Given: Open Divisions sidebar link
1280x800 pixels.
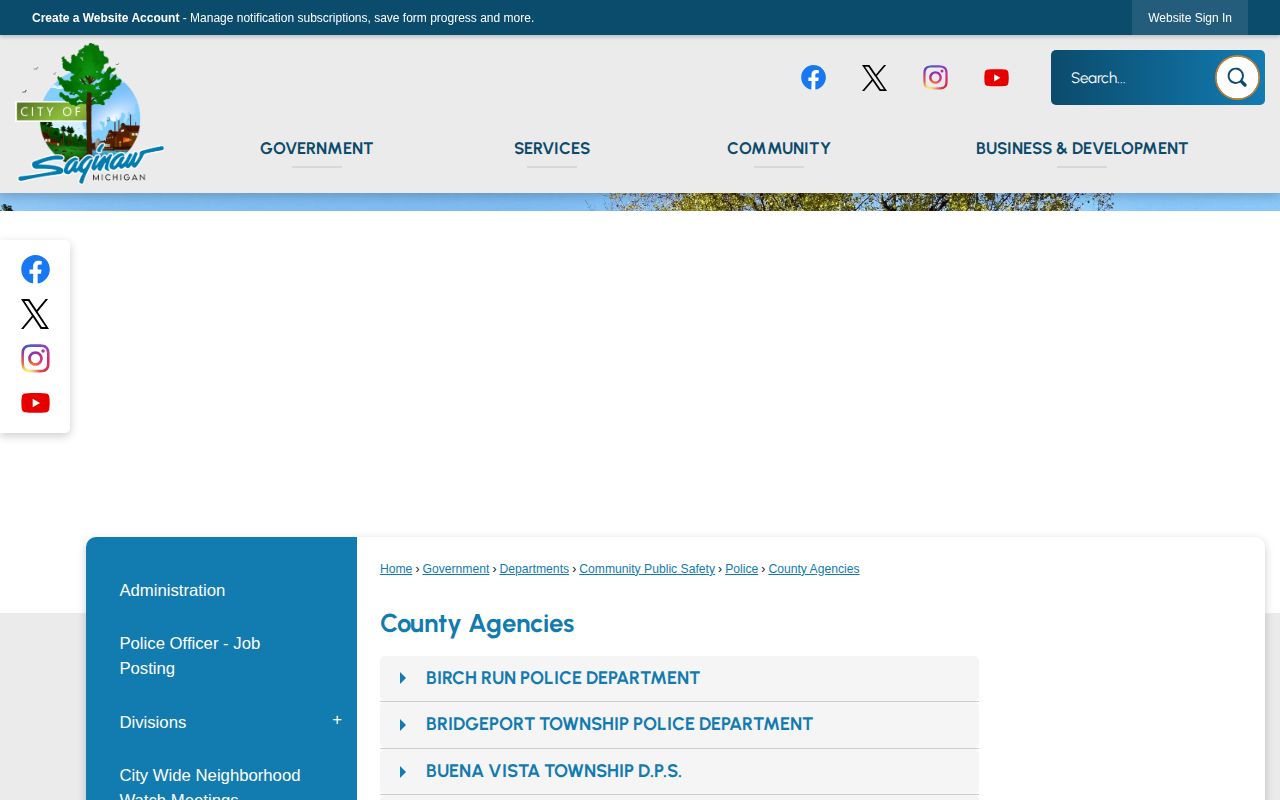Looking at the screenshot, I should (153, 722).
